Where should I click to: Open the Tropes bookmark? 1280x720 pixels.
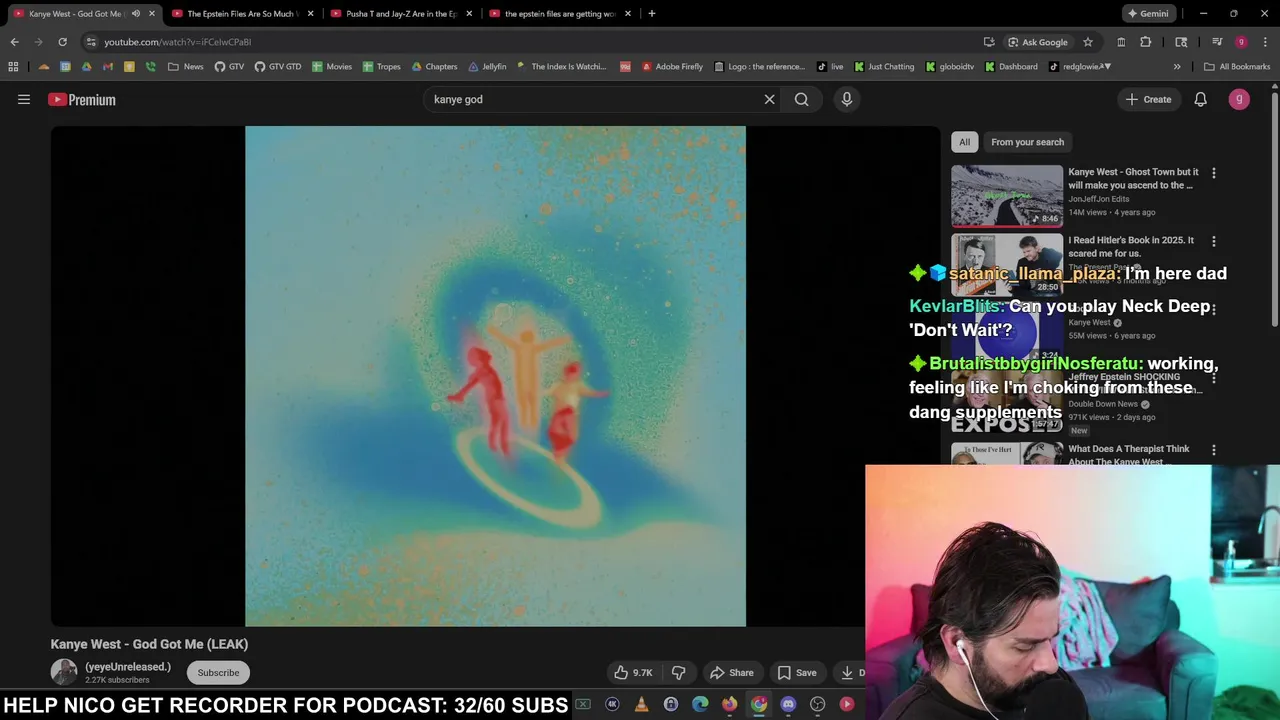[382, 67]
